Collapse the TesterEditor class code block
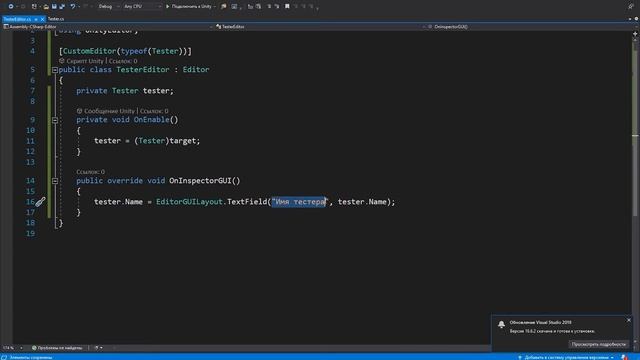Image resolution: width=640 pixels, height=360 pixels. tap(55, 70)
